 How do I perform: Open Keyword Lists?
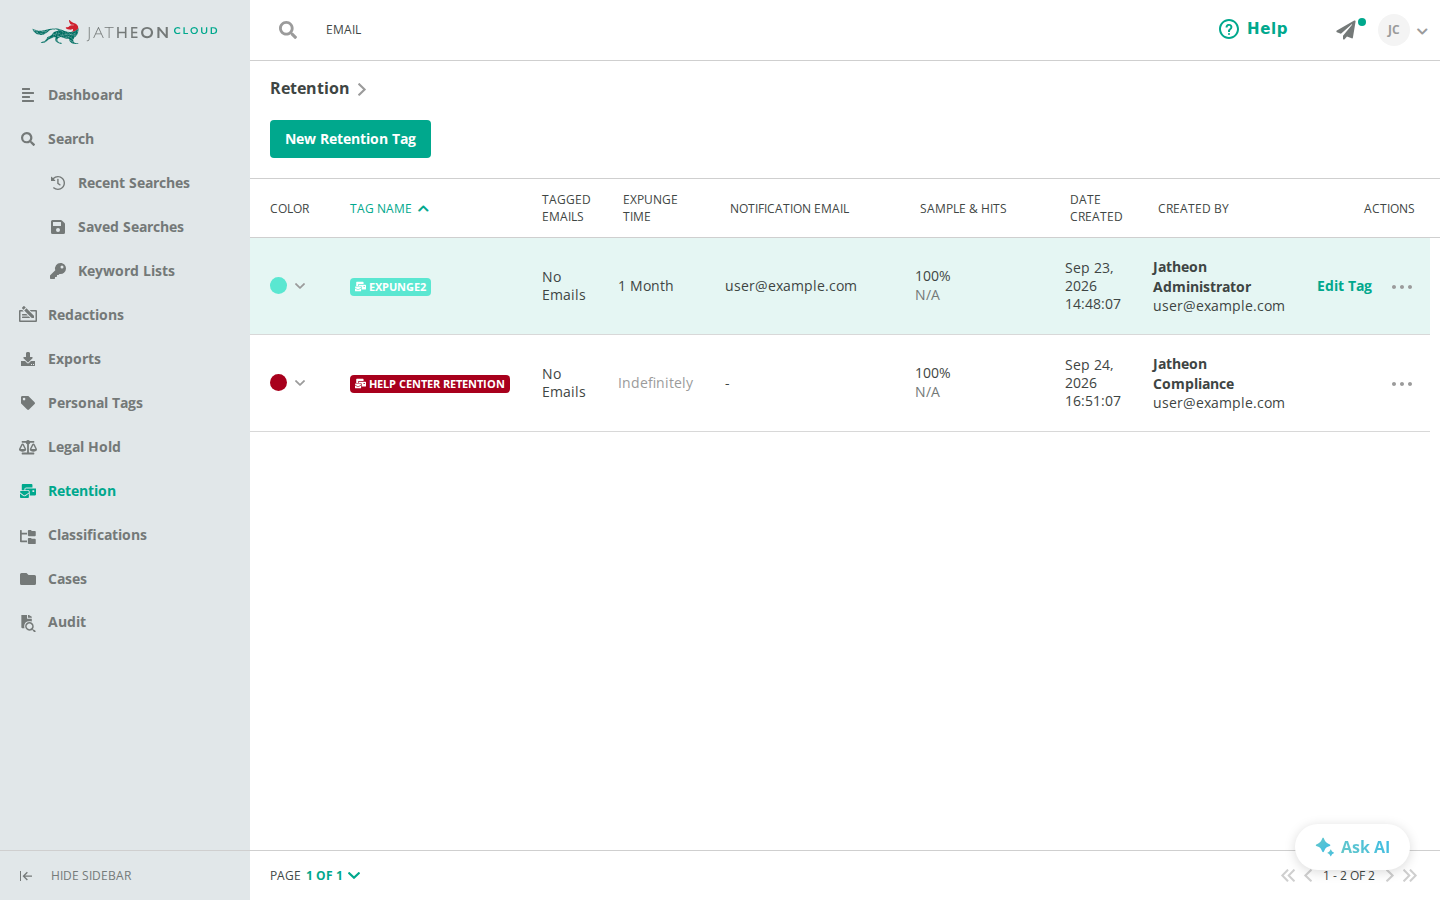[126, 271]
